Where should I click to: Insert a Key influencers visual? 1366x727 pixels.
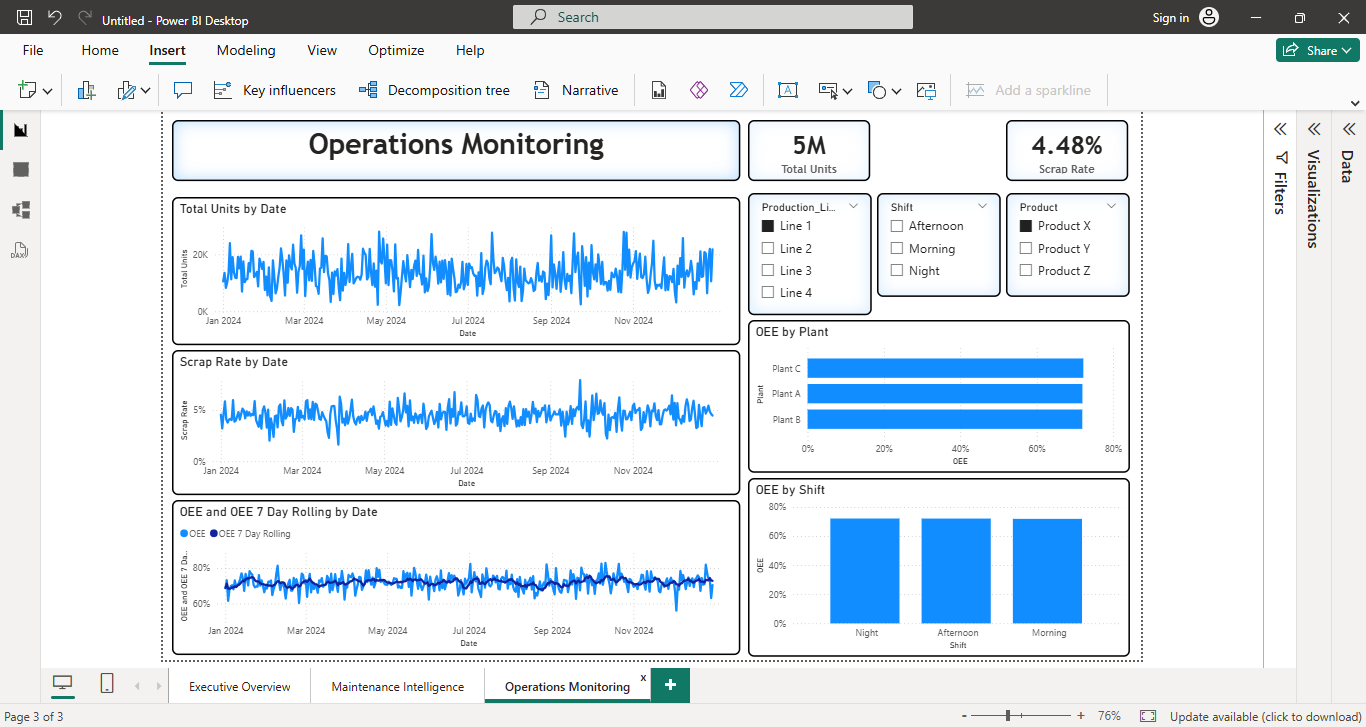click(275, 90)
